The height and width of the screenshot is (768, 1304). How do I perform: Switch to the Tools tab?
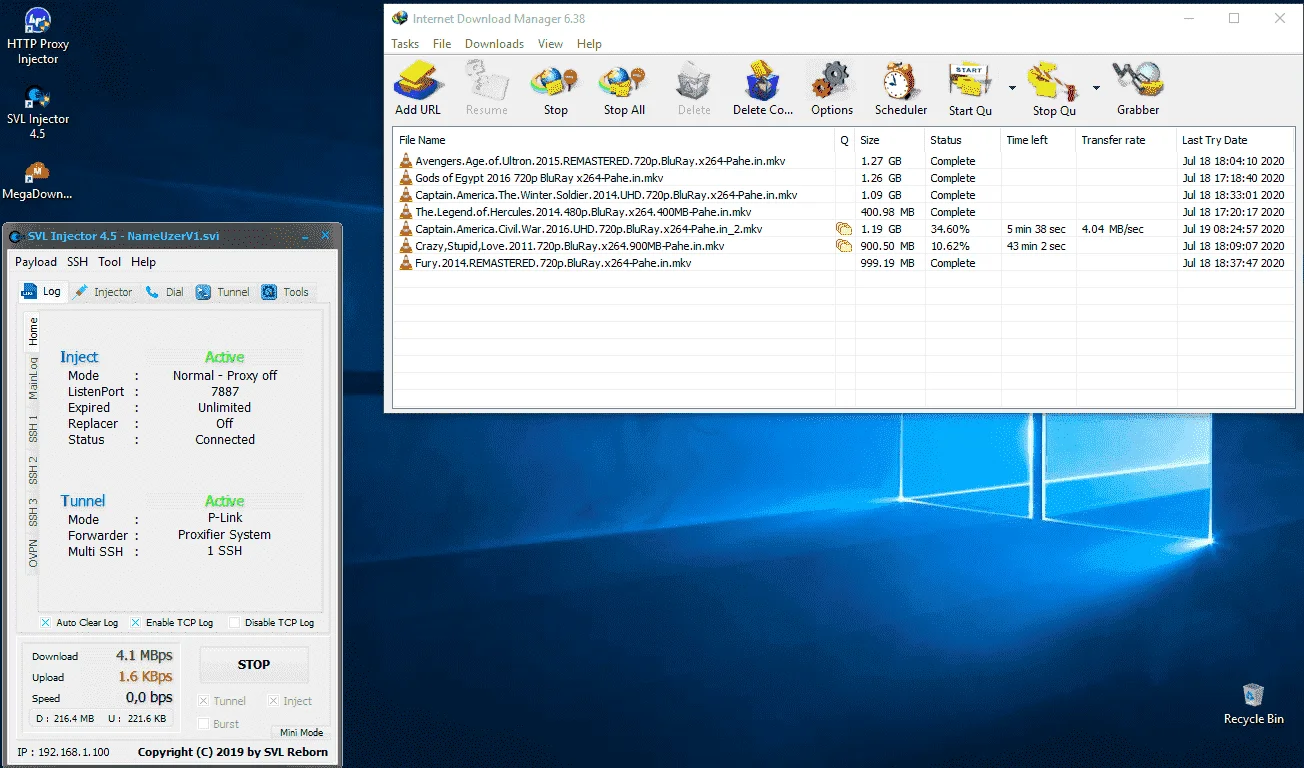(286, 292)
